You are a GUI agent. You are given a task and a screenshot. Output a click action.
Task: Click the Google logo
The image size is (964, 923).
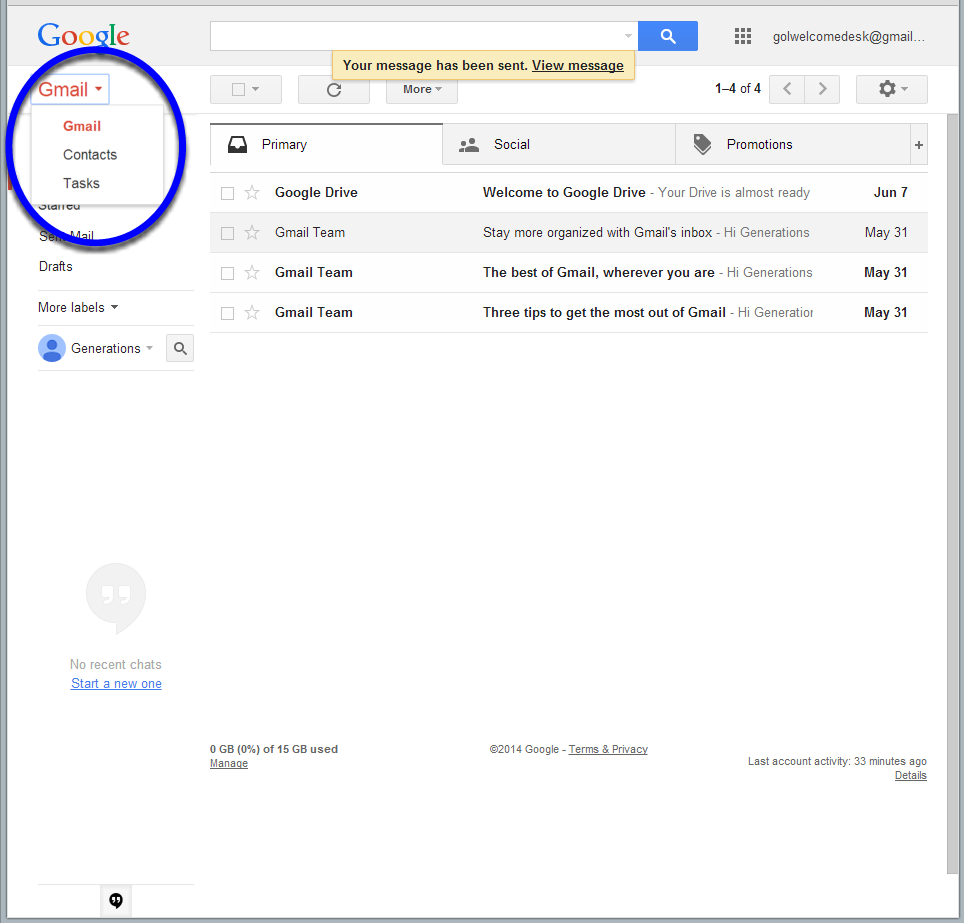[x=84, y=36]
